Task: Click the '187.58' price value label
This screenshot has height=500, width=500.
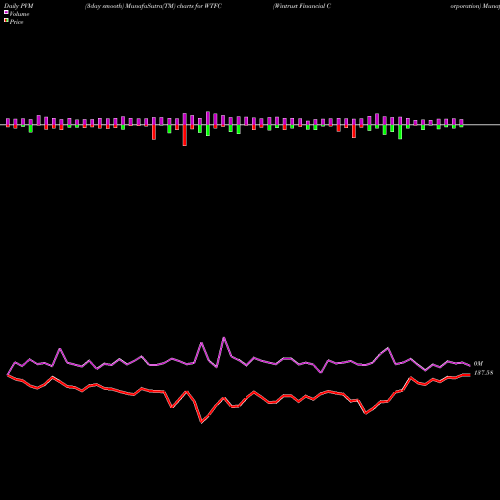Action: 483,373
